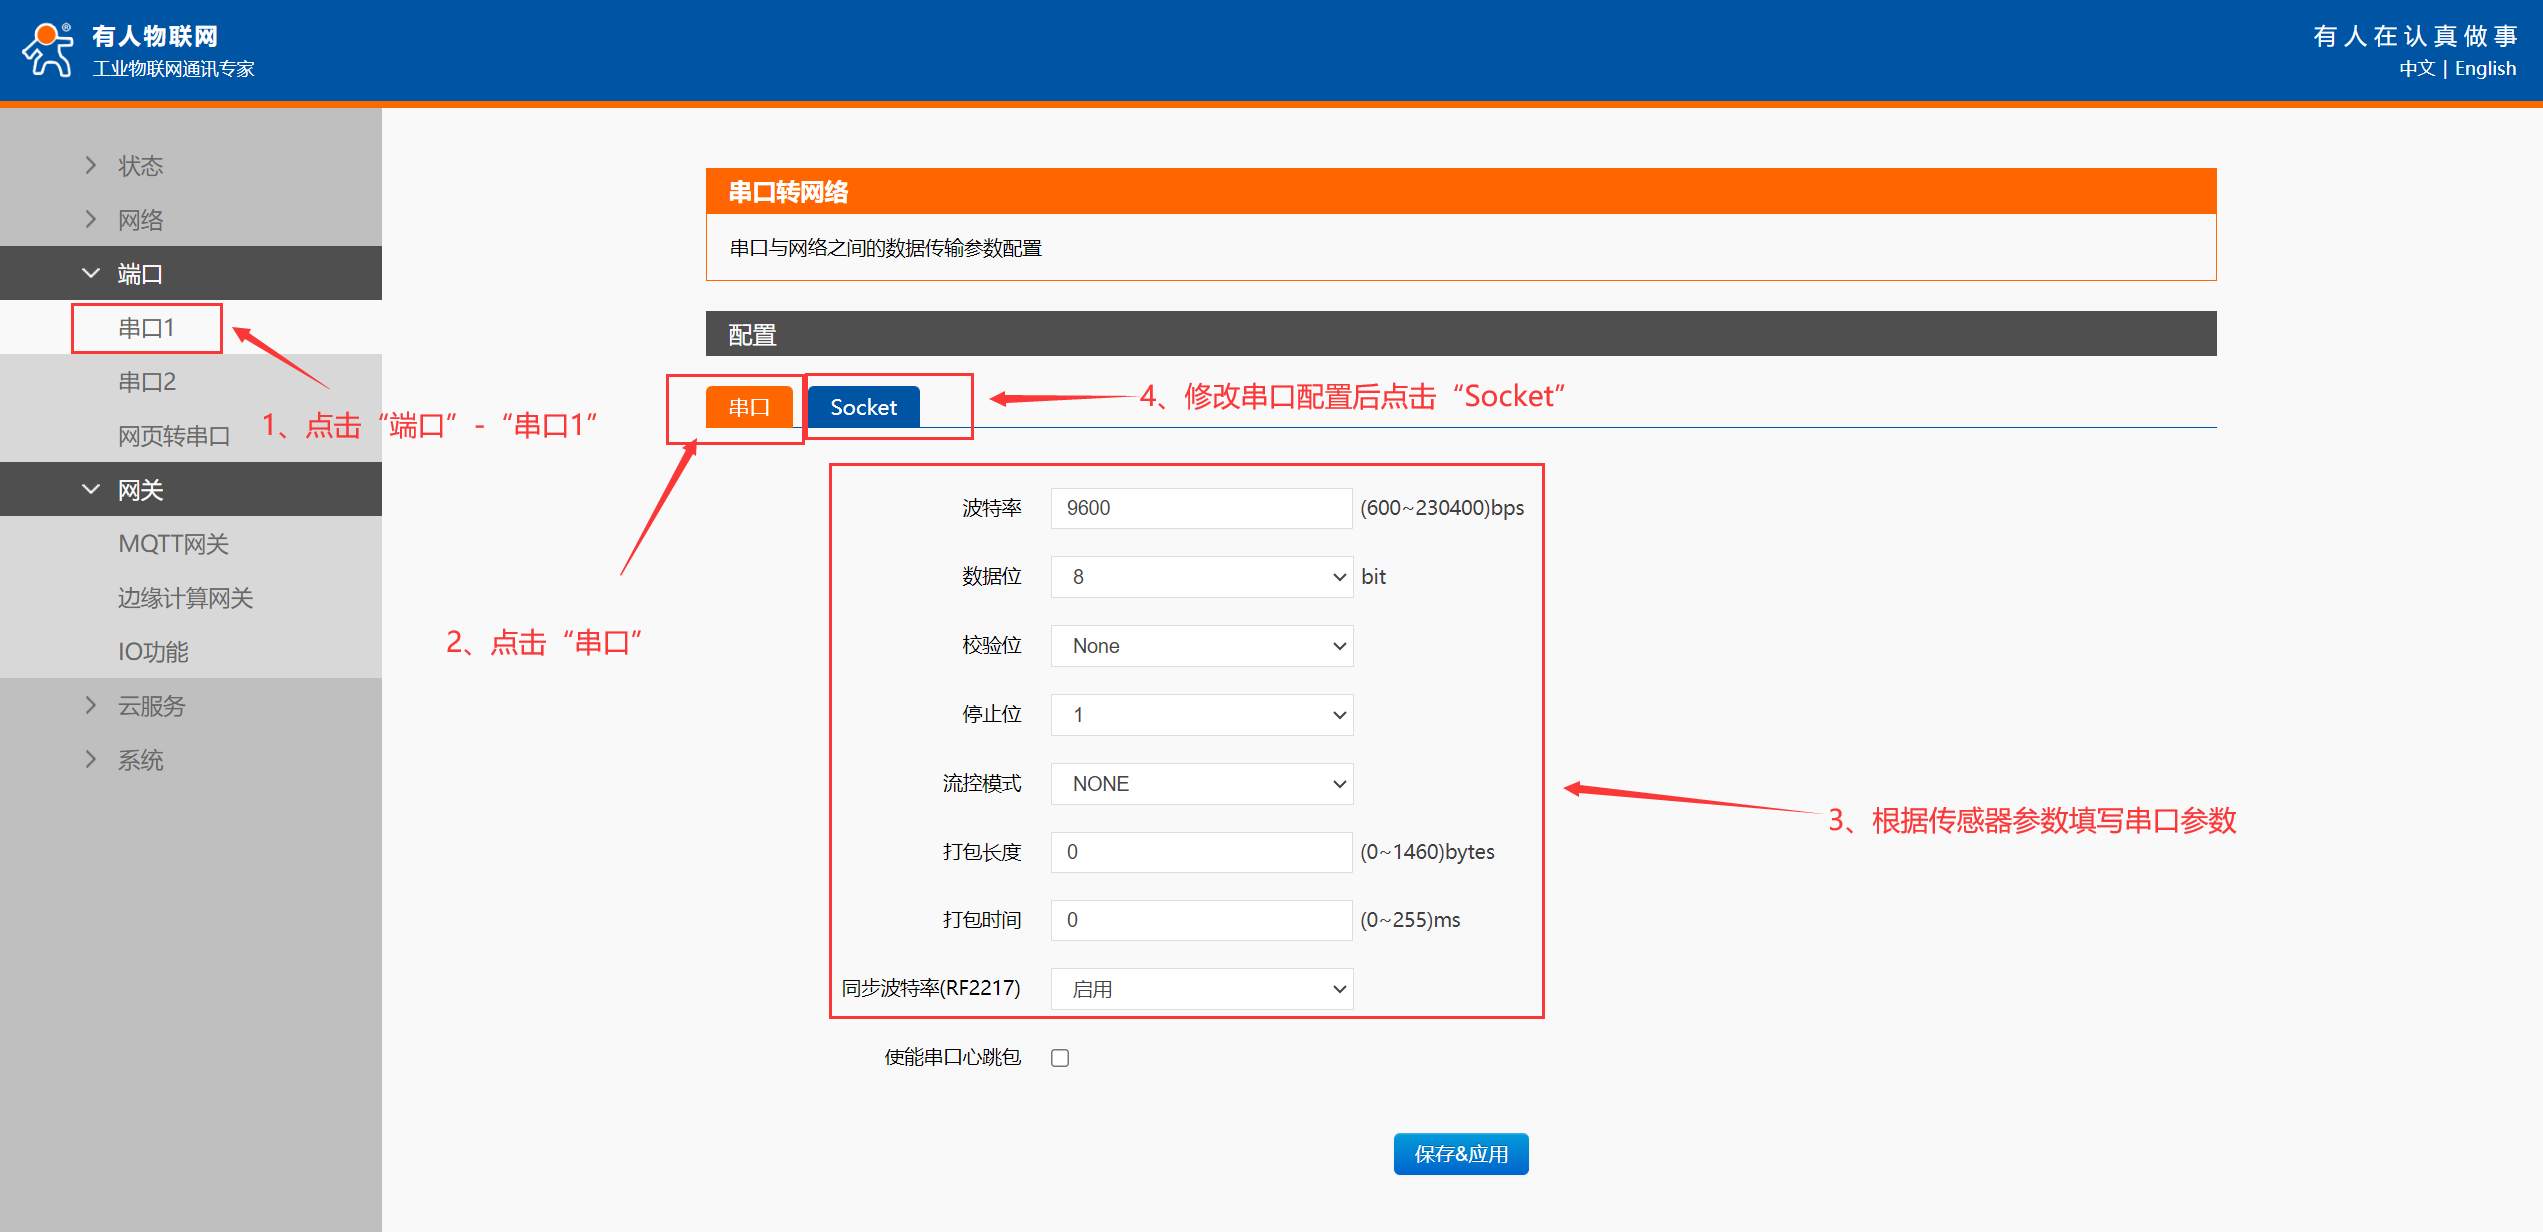Viewport: 2543px width, 1232px height.
Task: Go to 网页转串口 page
Action: pos(174,436)
